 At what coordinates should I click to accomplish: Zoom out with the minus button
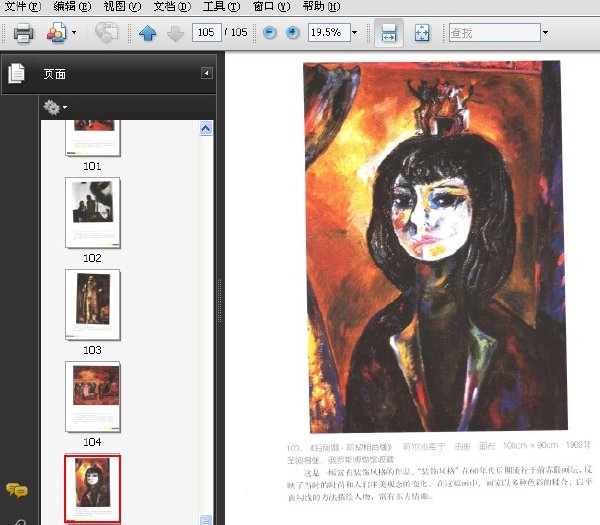coord(270,33)
